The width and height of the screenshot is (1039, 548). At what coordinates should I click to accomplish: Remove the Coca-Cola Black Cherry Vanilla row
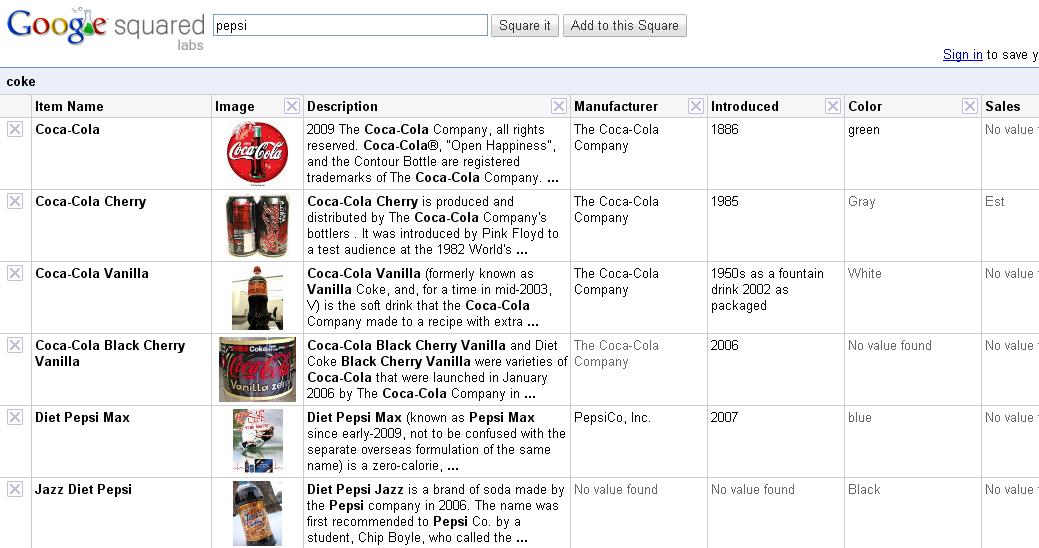coord(15,345)
